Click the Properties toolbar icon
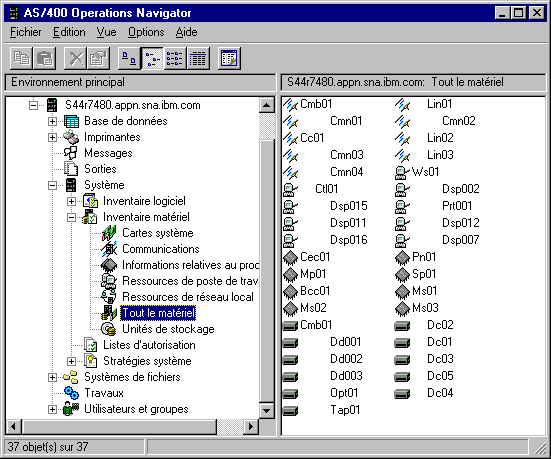 click(98, 58)
